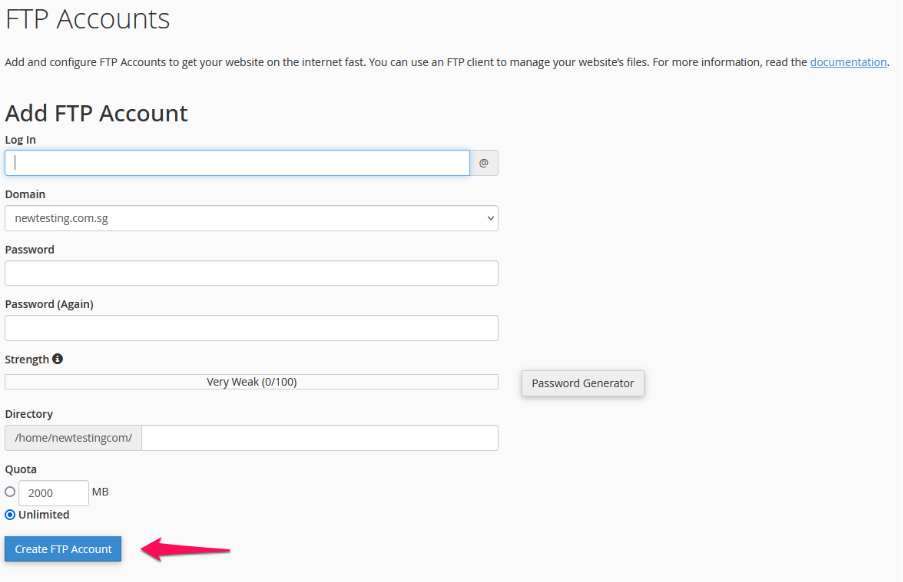Click the quota field showing 2000
Screen dimensions: 903x582
53,493
